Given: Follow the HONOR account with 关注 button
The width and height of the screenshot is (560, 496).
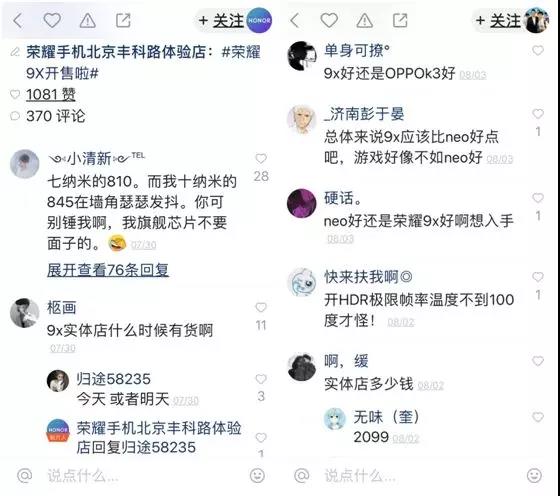Looking at the screenshot, I should [221, 21].
